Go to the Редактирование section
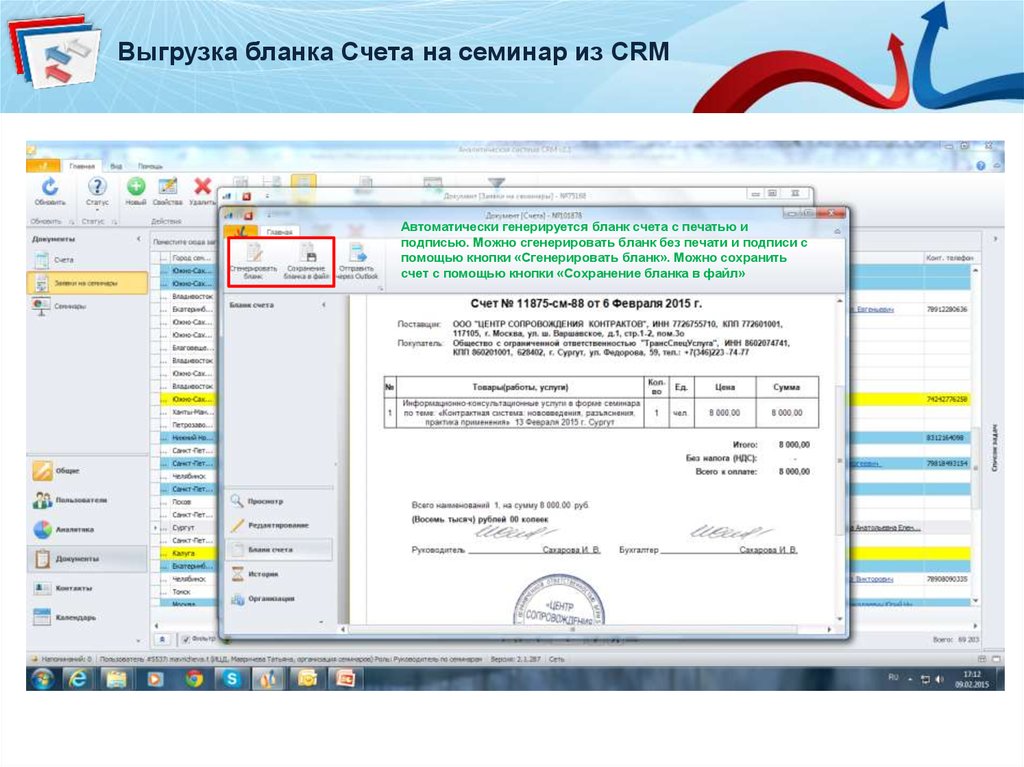 pyautogui.click(x=277, y=524)
